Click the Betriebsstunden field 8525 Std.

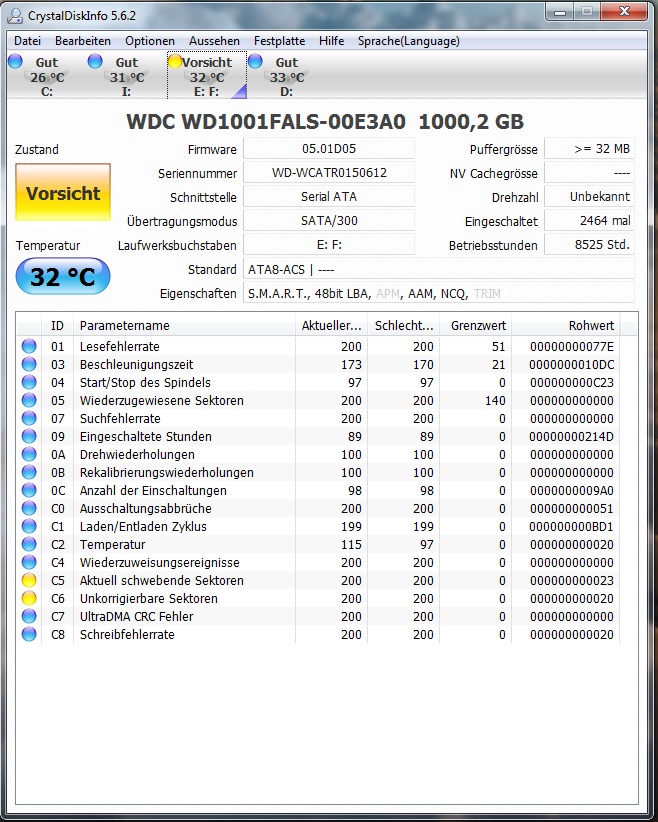pos(589,245)
